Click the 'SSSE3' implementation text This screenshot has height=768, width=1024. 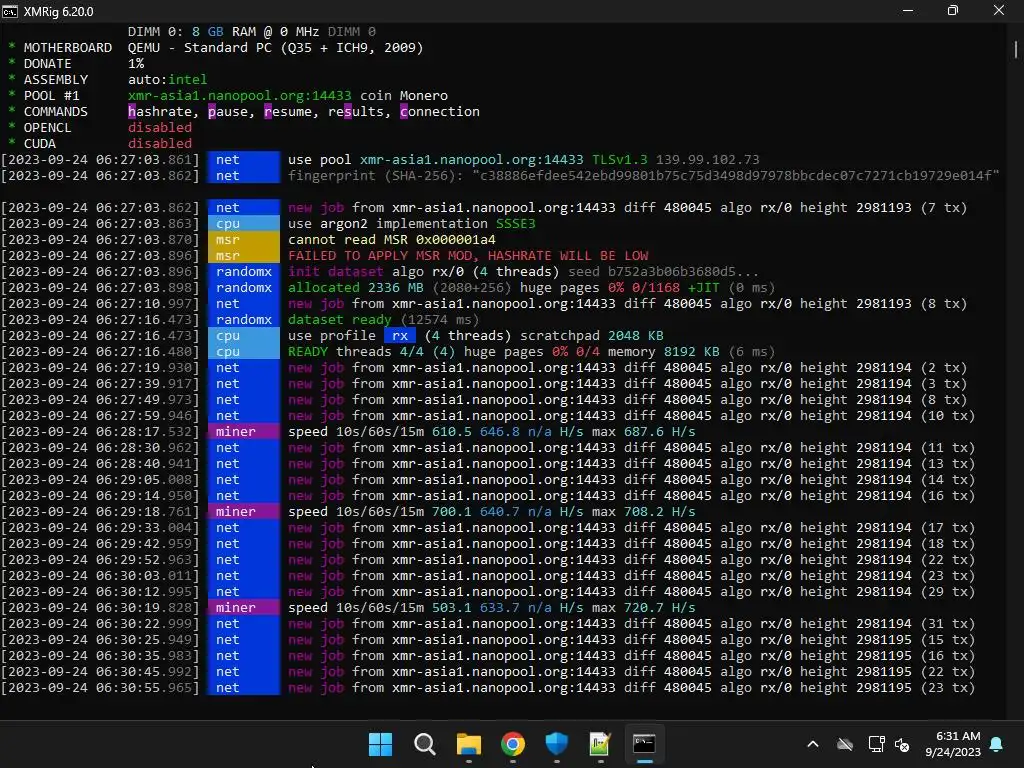point(516,223)
